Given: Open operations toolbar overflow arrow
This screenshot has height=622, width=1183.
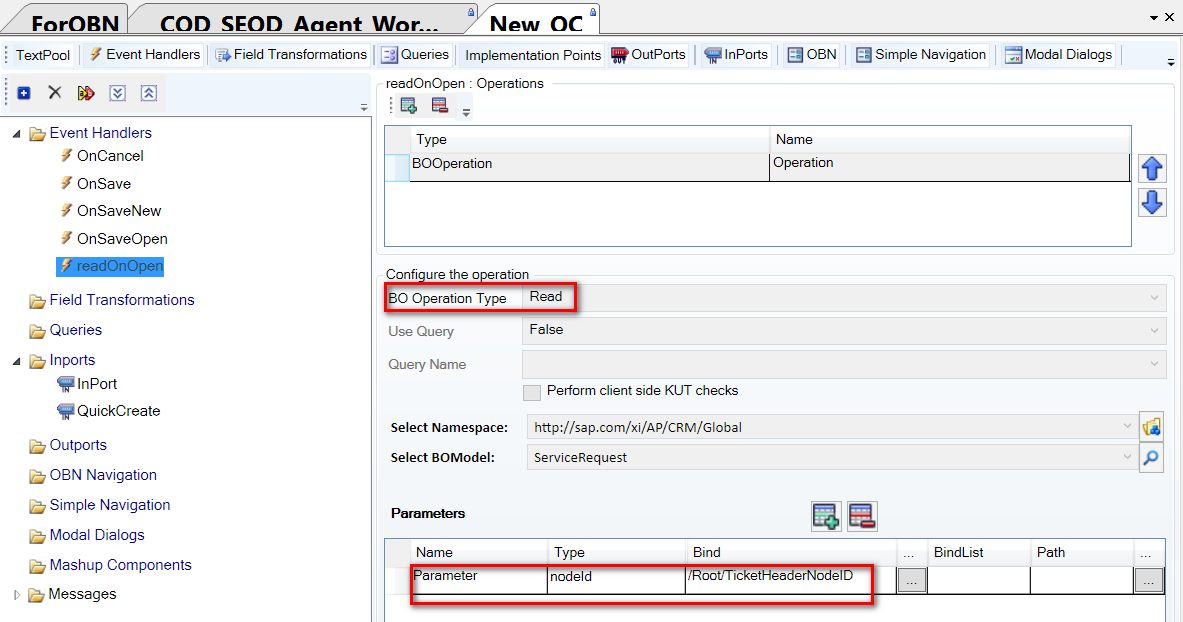Looking at the screenshot, I should click(466, 112).
